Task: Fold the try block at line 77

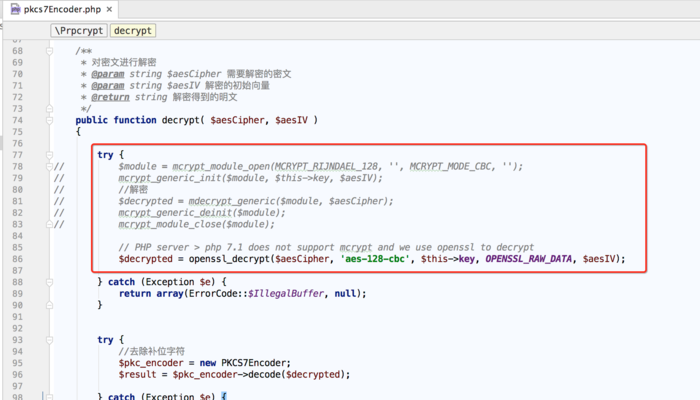Action: (50, 155)
